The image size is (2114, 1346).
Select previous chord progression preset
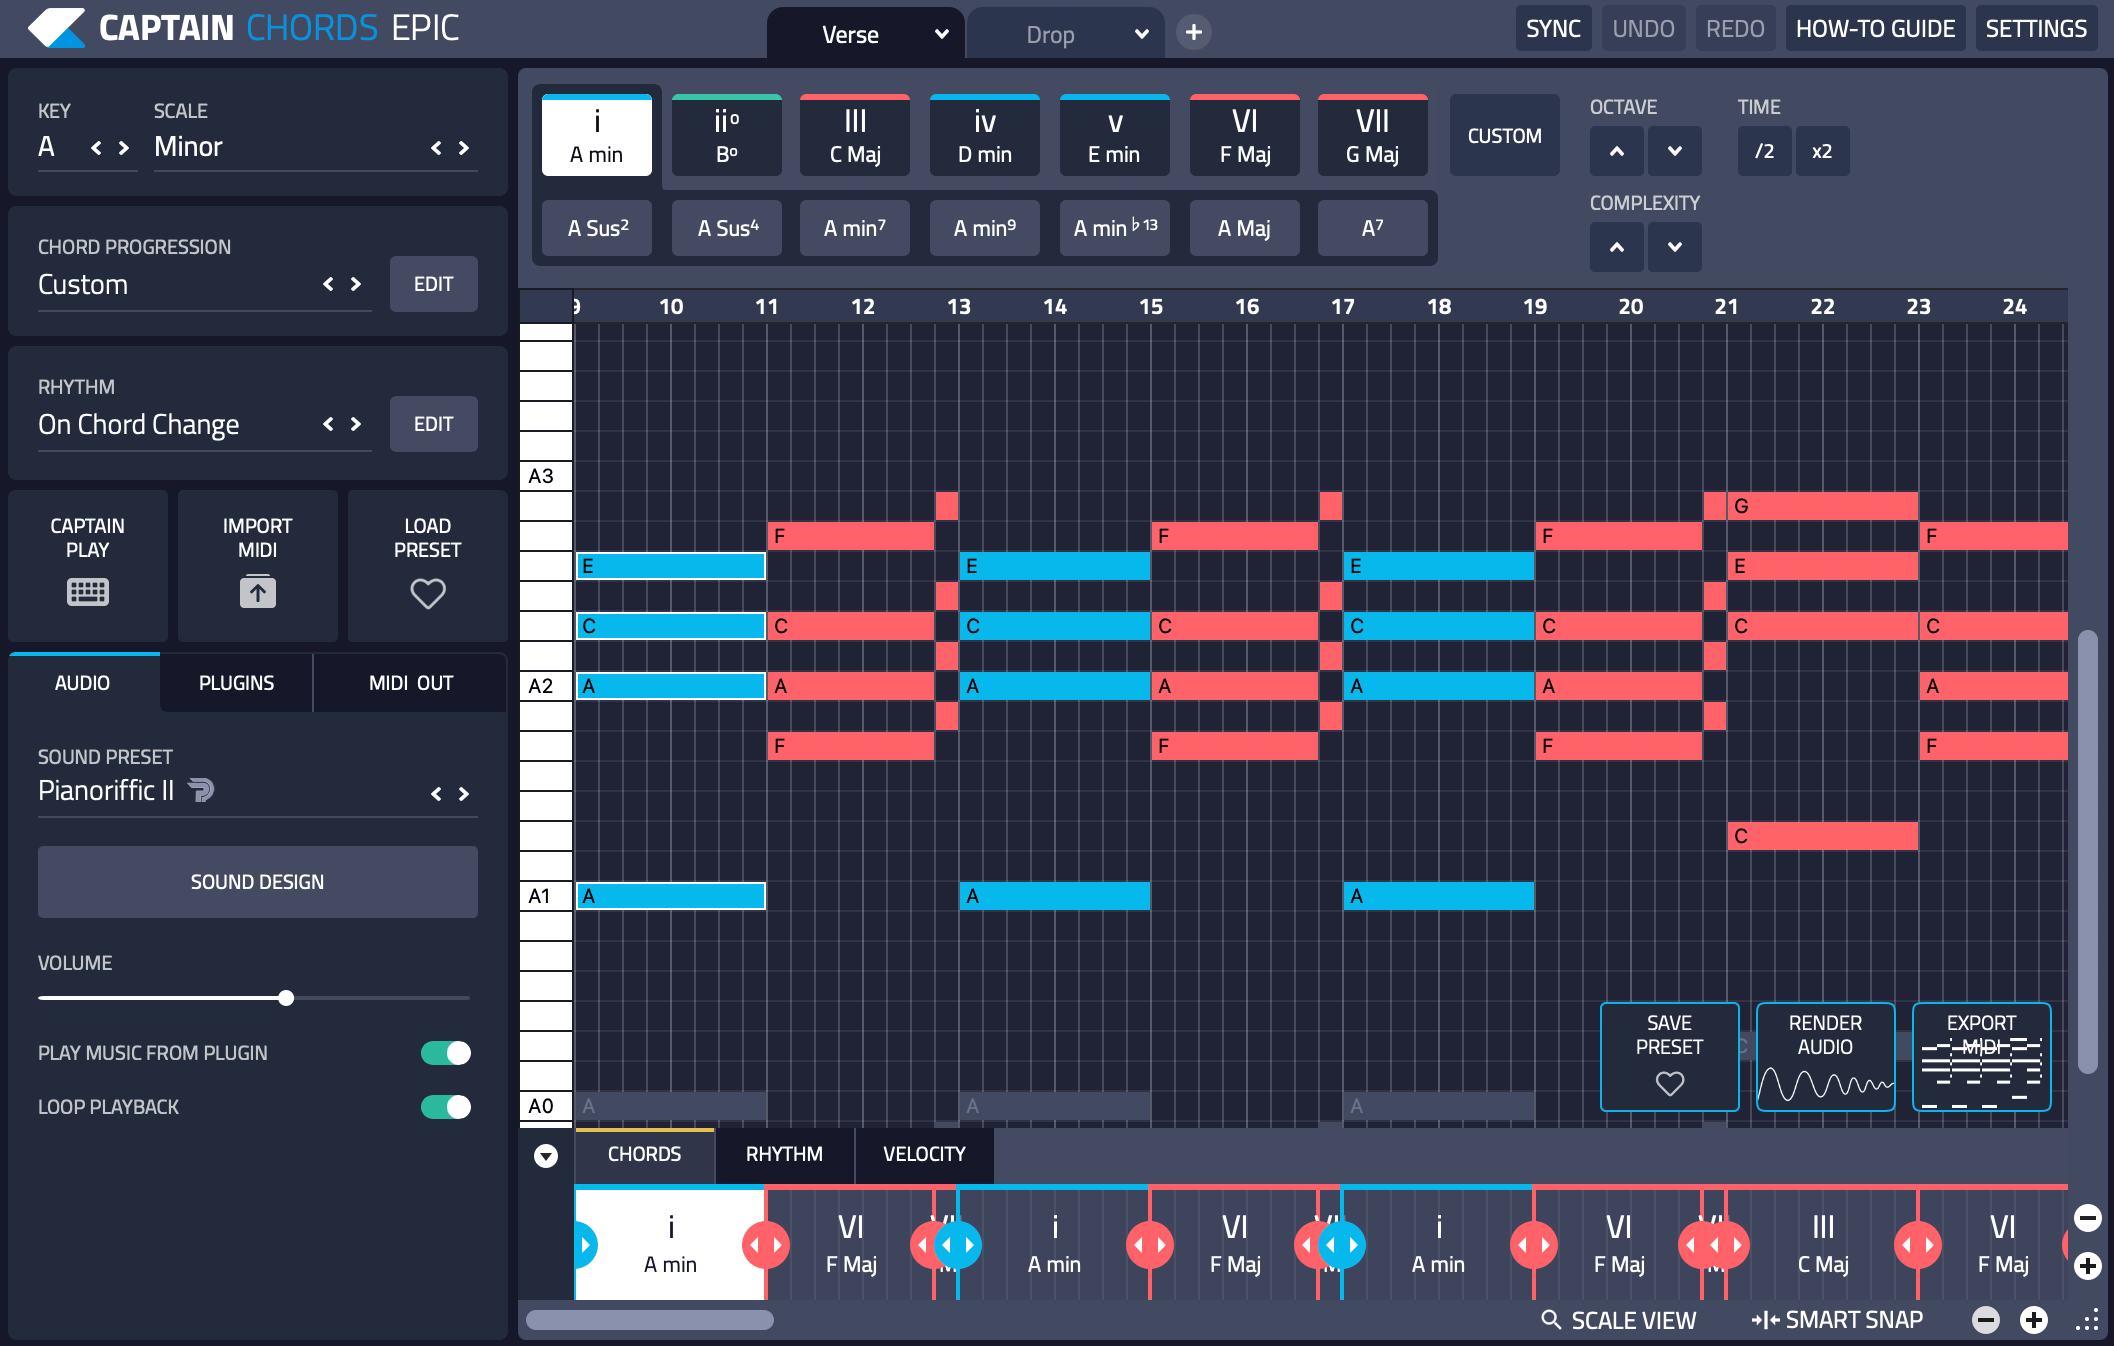(328, 284)
